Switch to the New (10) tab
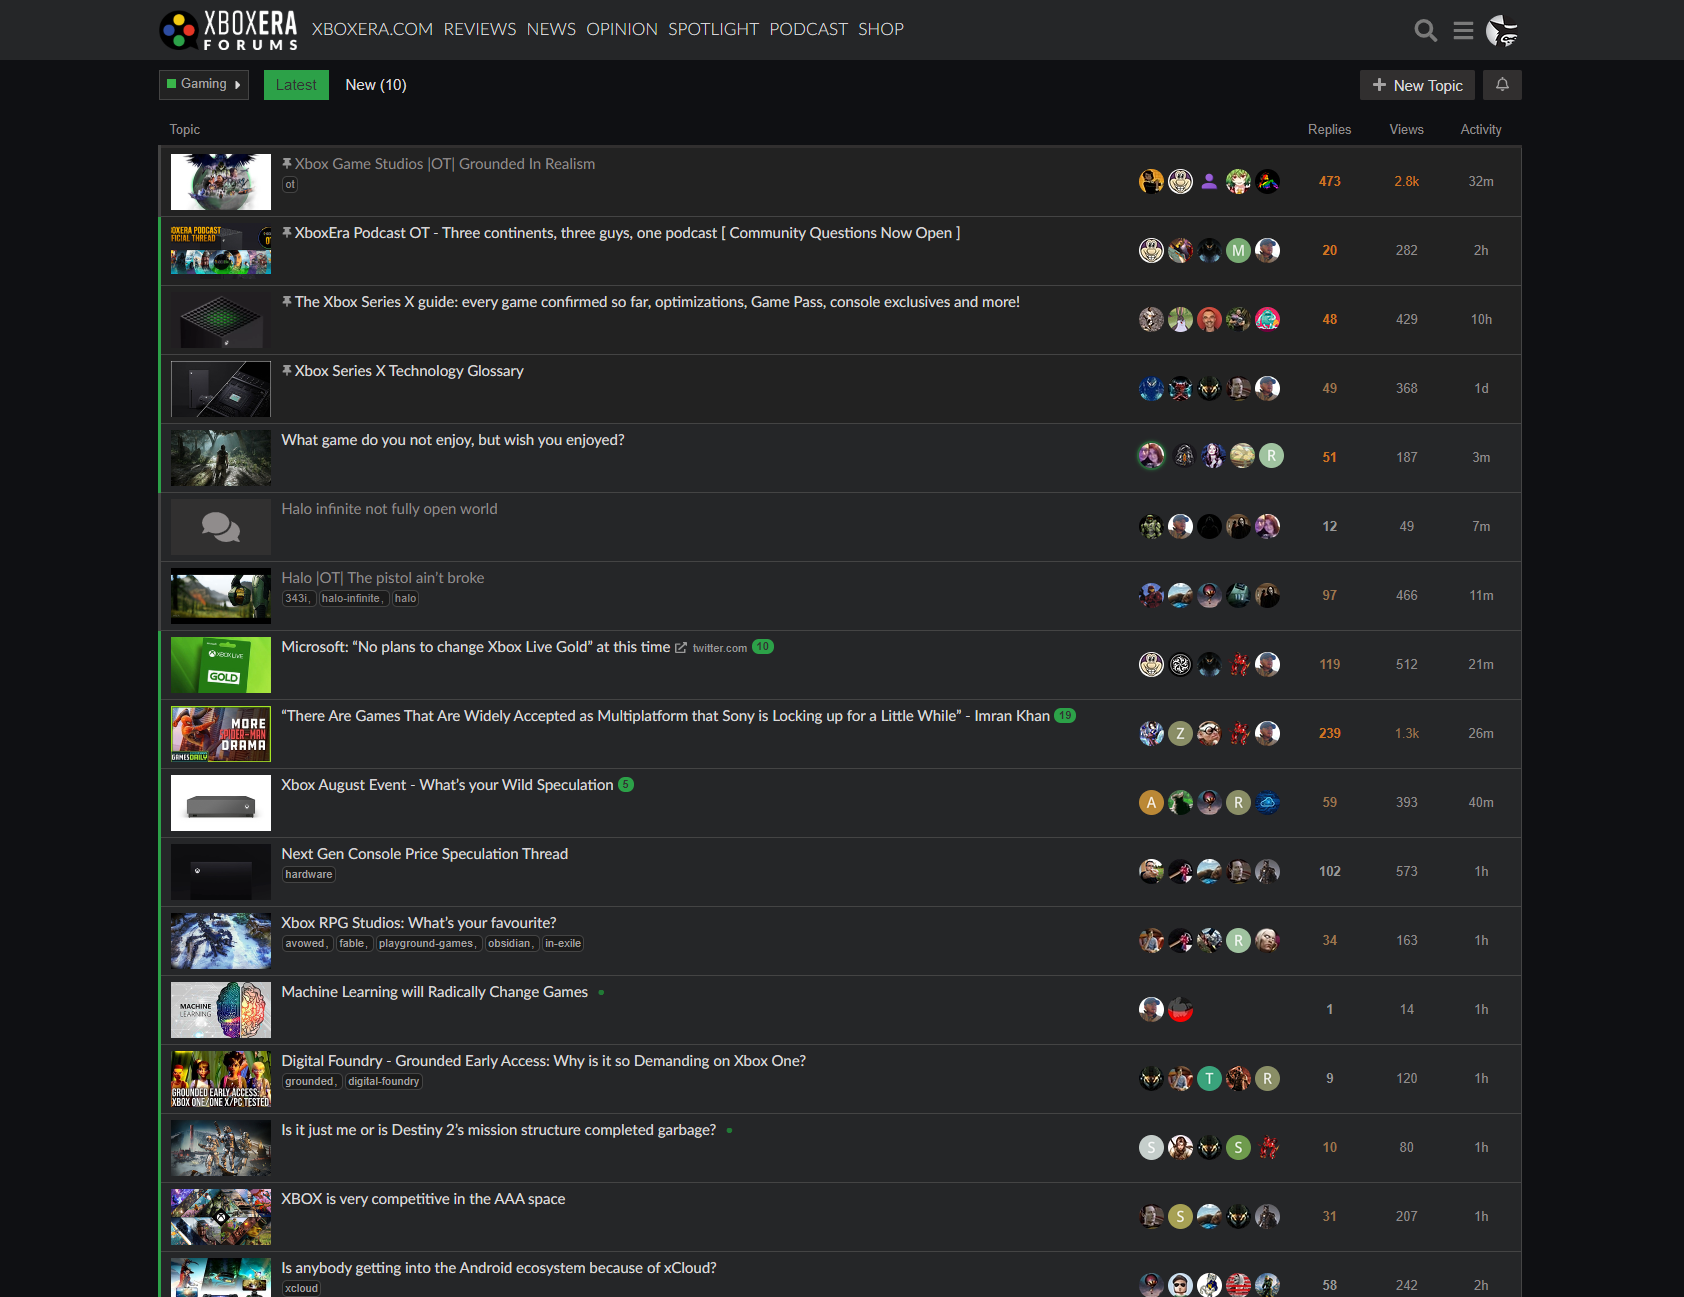The width and height of the screenshot is (1684, 1297). [376, 85]
